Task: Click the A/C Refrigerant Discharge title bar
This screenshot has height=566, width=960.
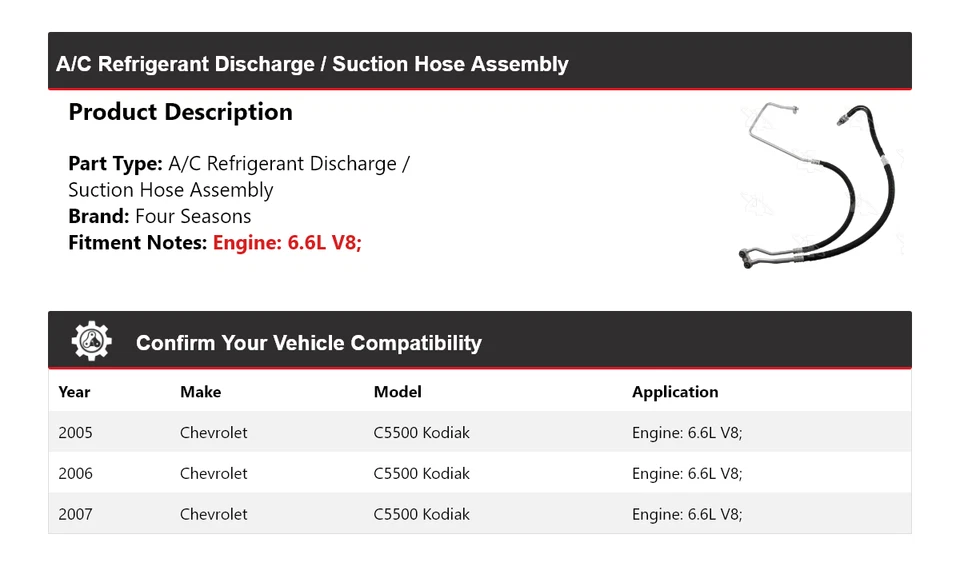Action: (312, 64)
